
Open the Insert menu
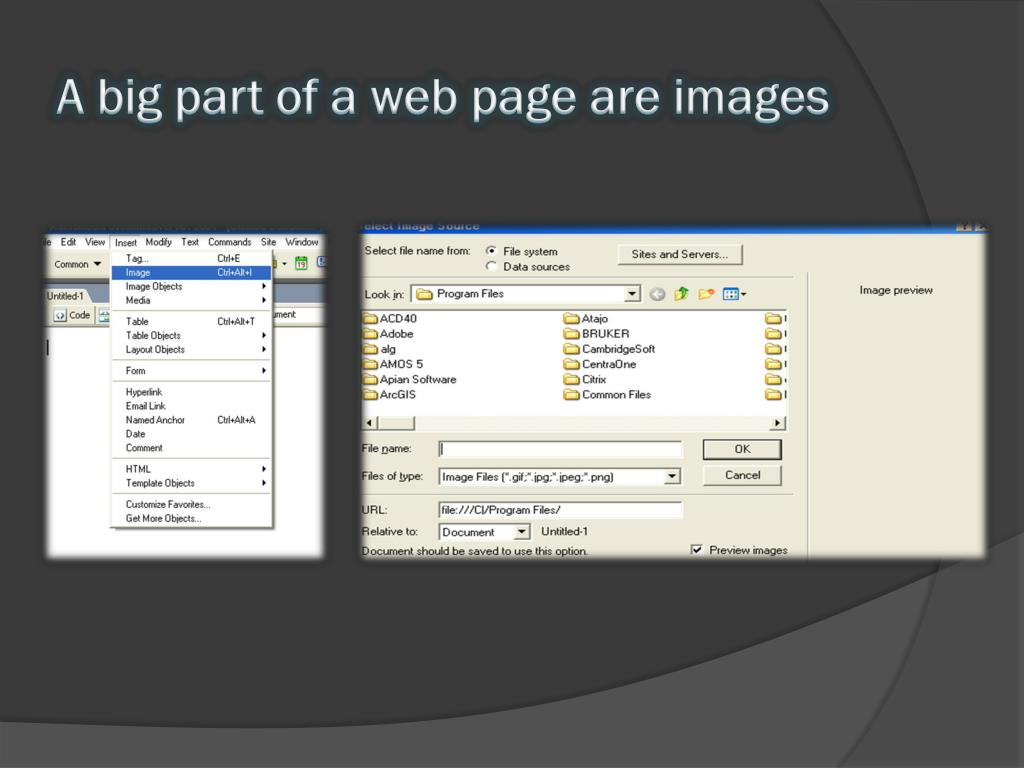click(x=126, y=242)
